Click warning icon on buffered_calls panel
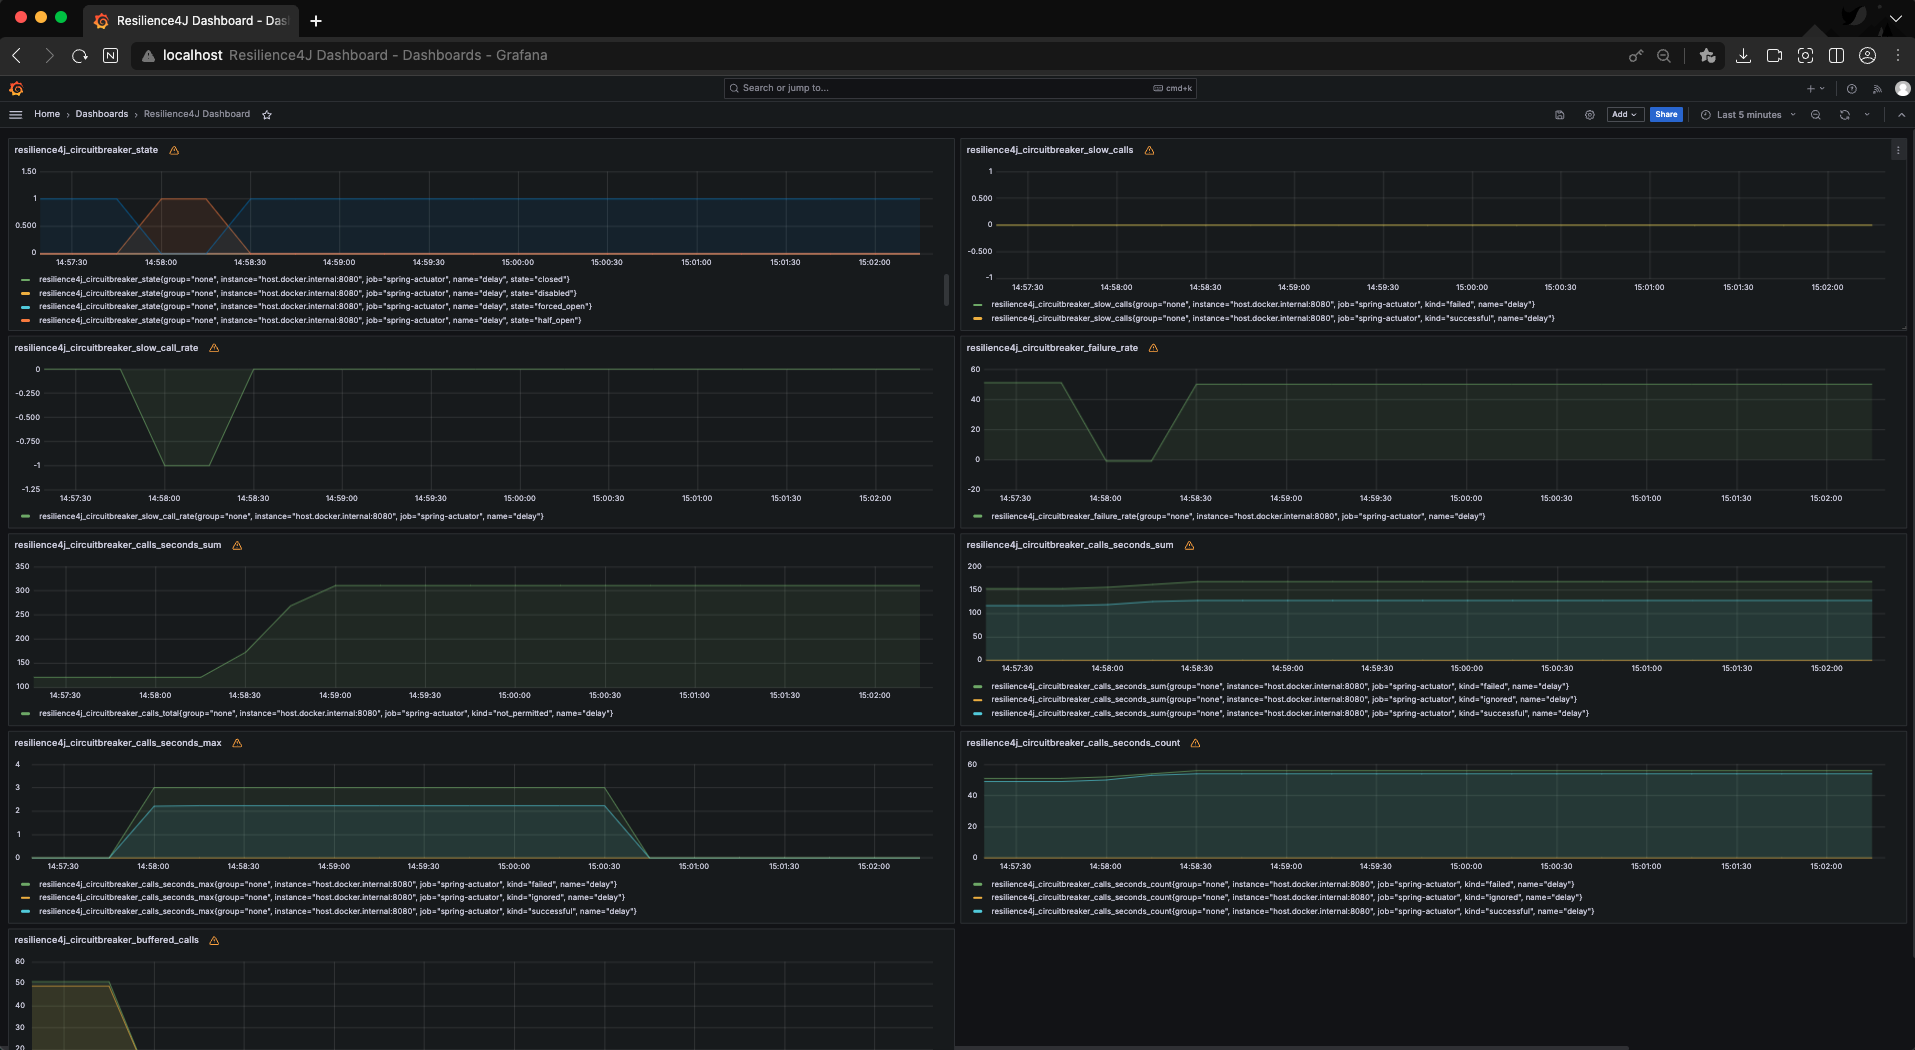 [214, 940]
